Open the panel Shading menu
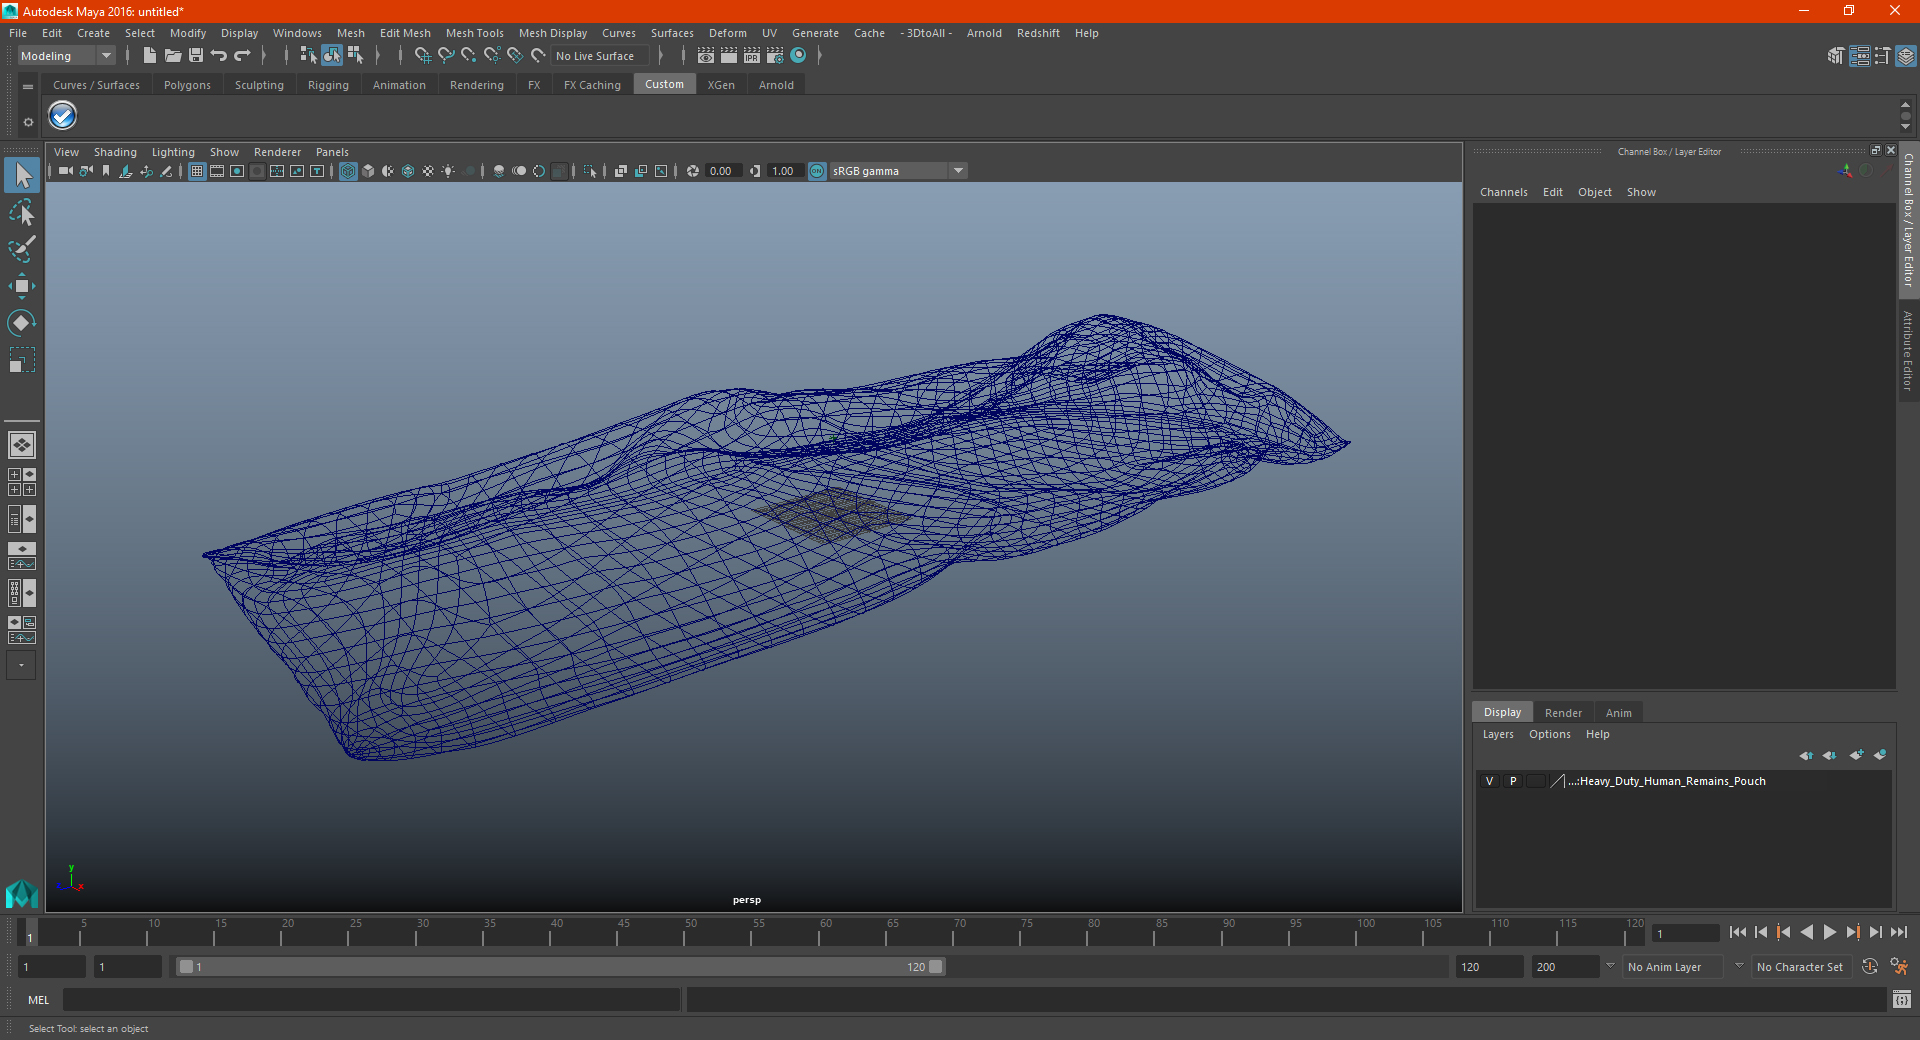Screen dimensions: 1920x1040 click(x=115, y=152)
